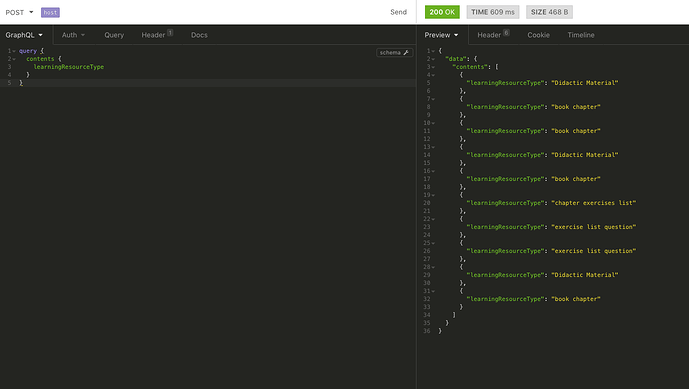Viewport: 689px width, 389px height.
Task: Open the GraphQL body type dropdown
Action: pyautogui.click(x=24, y=35)
